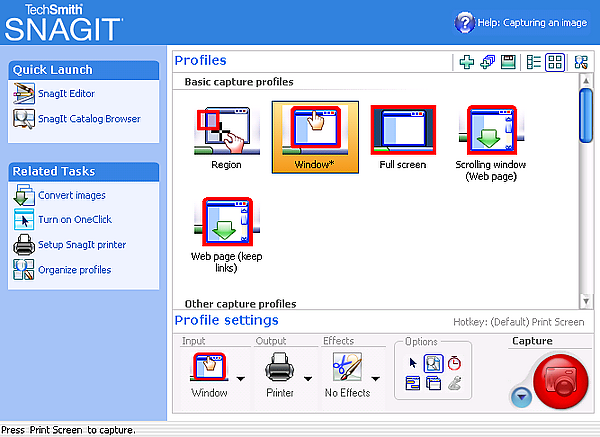
Task: Click the profiles scrollbar up arrow
Action: (x=586, y=81)
